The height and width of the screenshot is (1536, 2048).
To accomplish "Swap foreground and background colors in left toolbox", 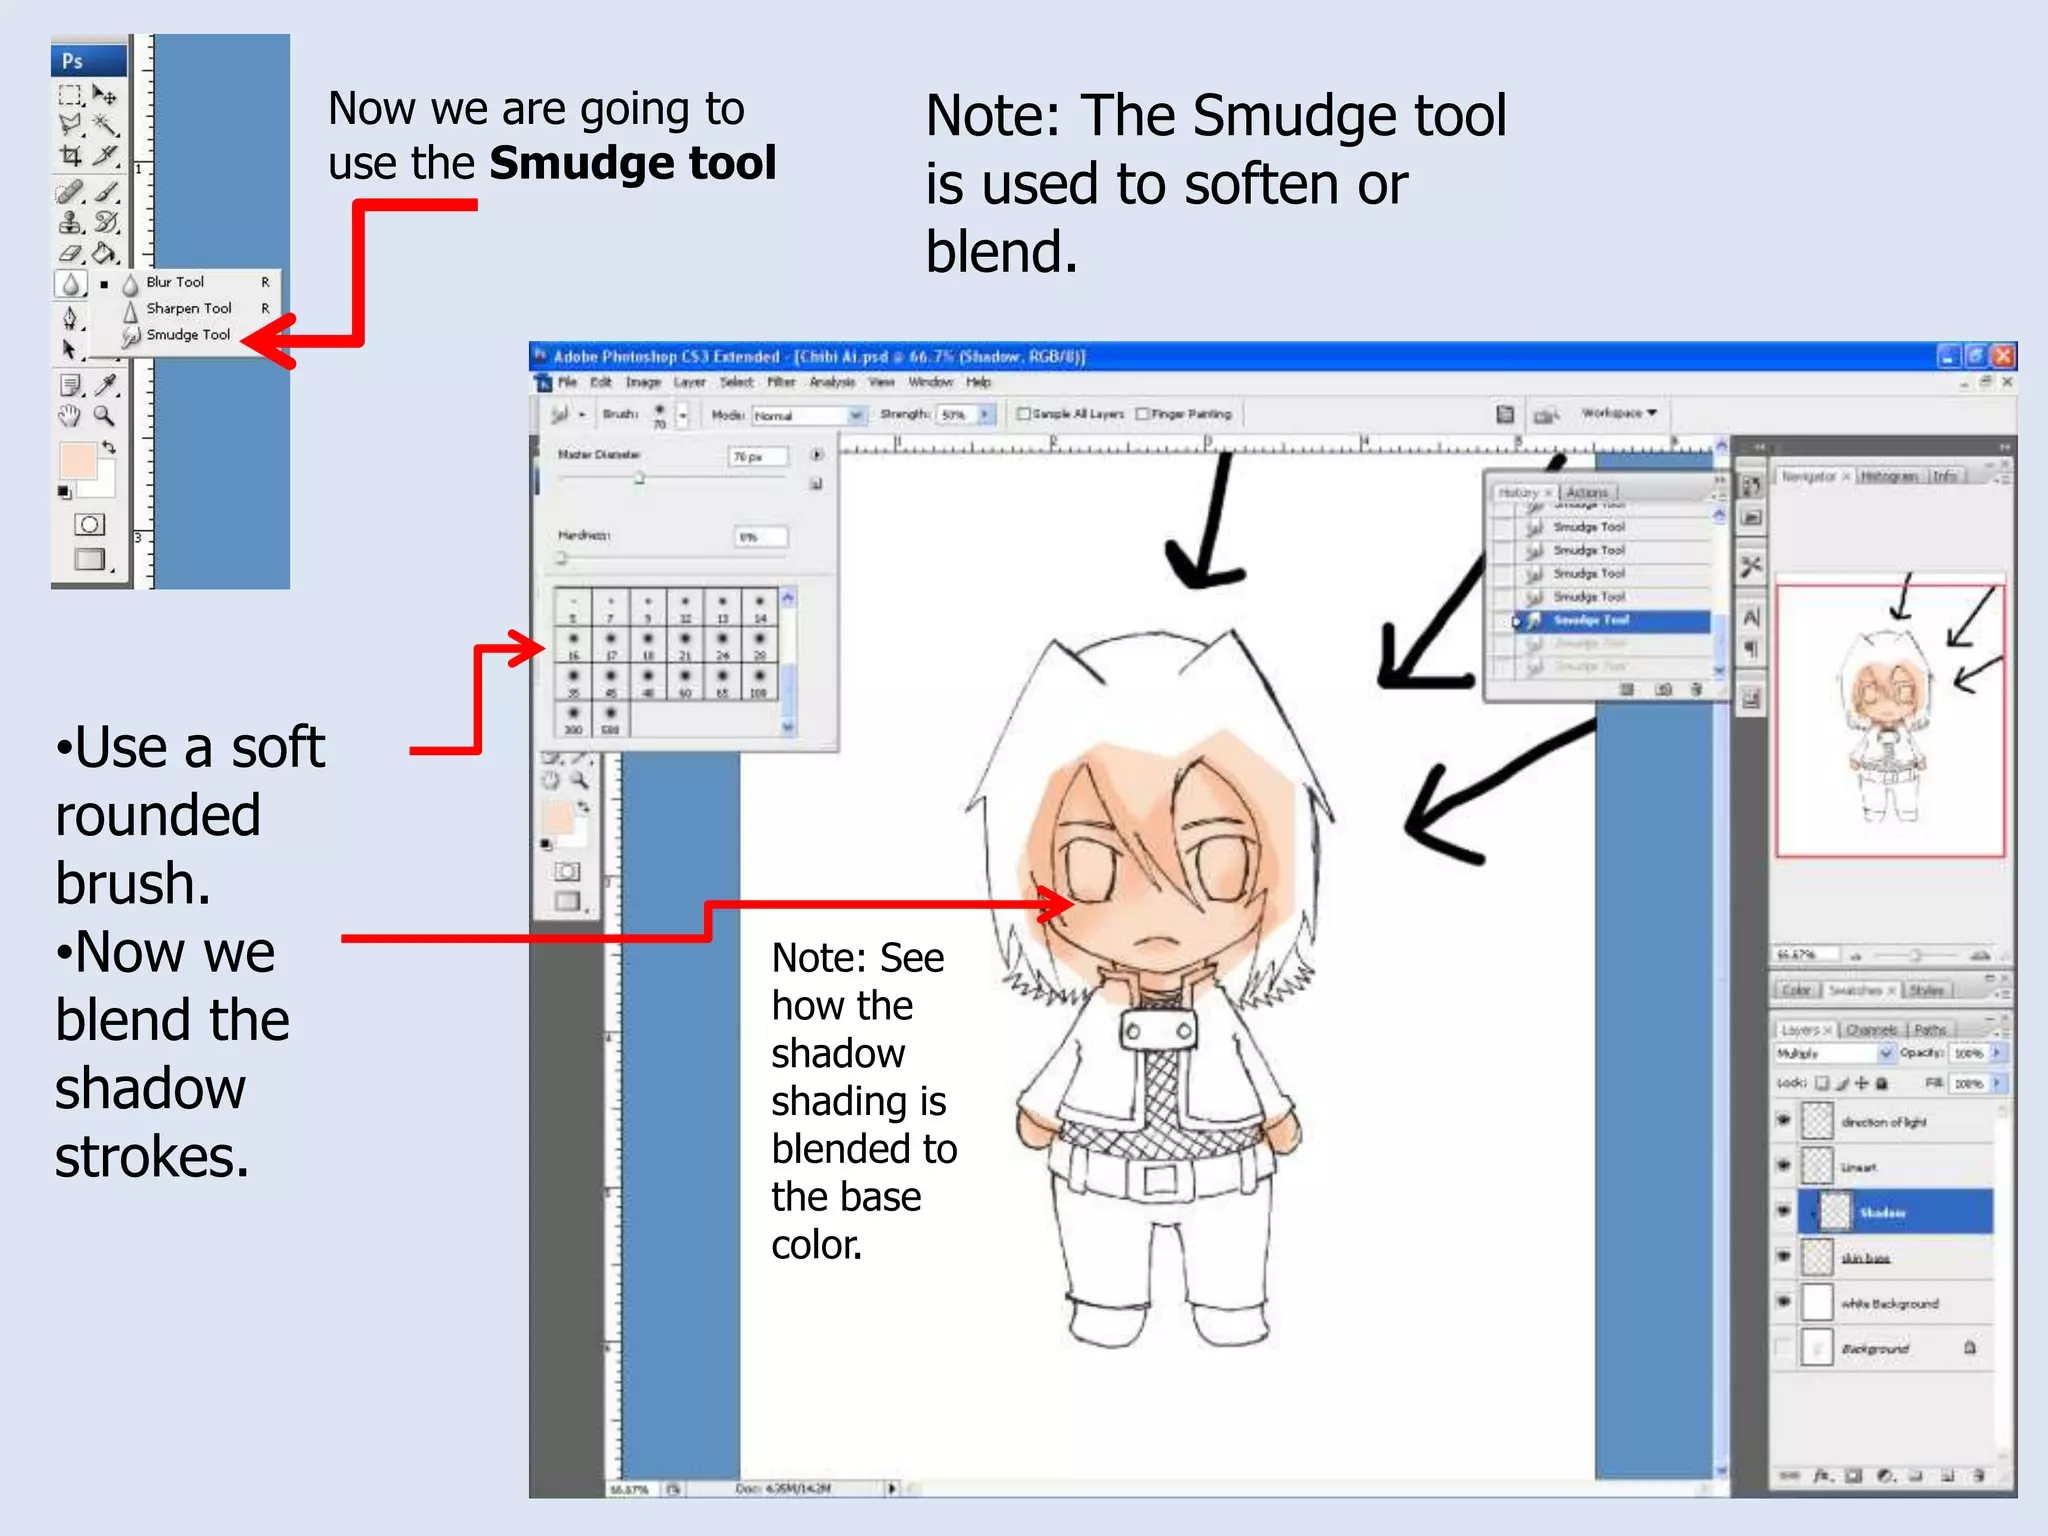I will (109, 447).
